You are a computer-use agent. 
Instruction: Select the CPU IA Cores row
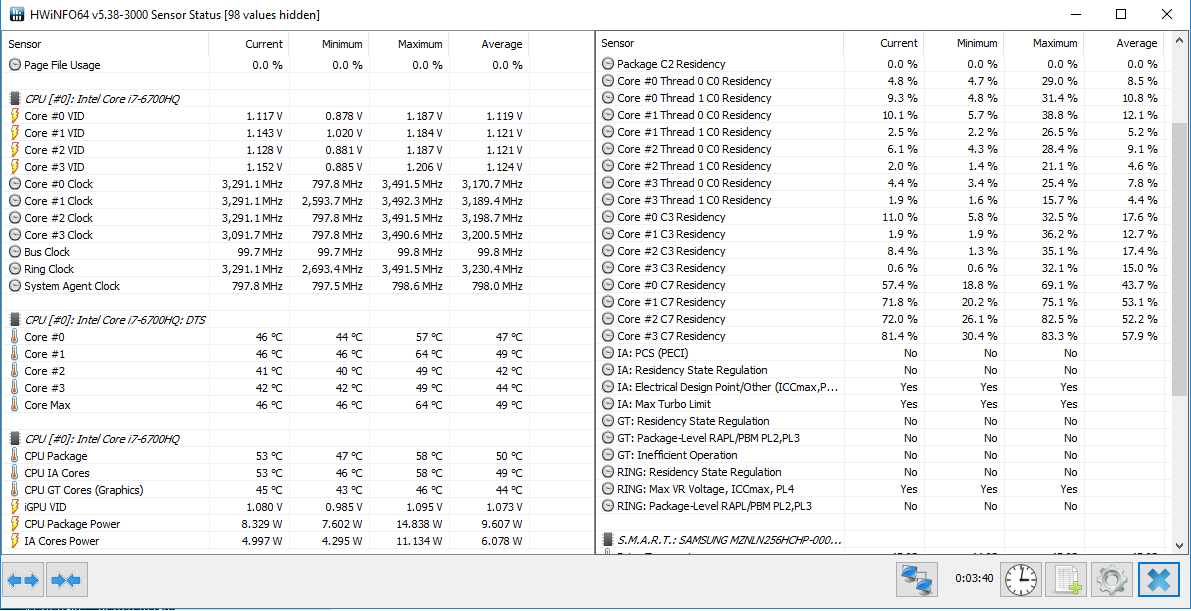pyautogui.click(x=265, y=473)
